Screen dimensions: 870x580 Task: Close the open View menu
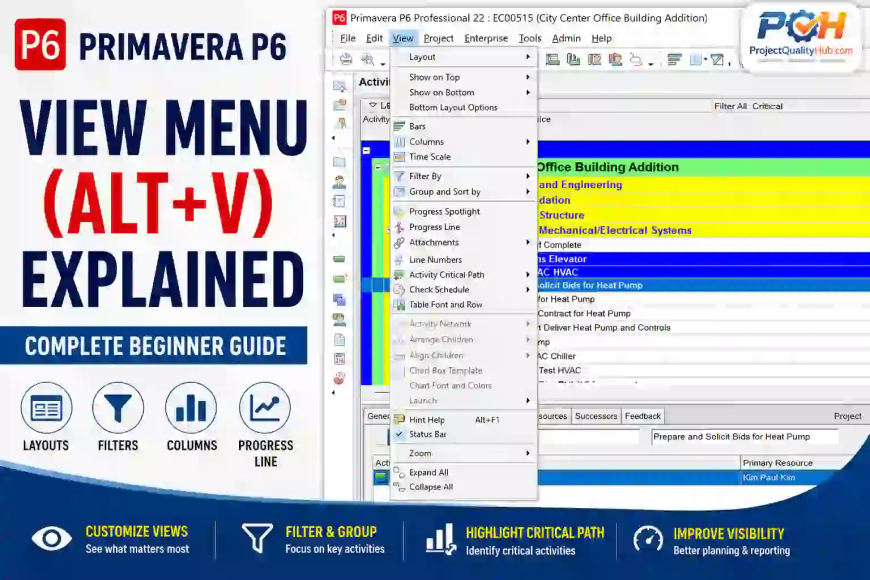(403, 38)
